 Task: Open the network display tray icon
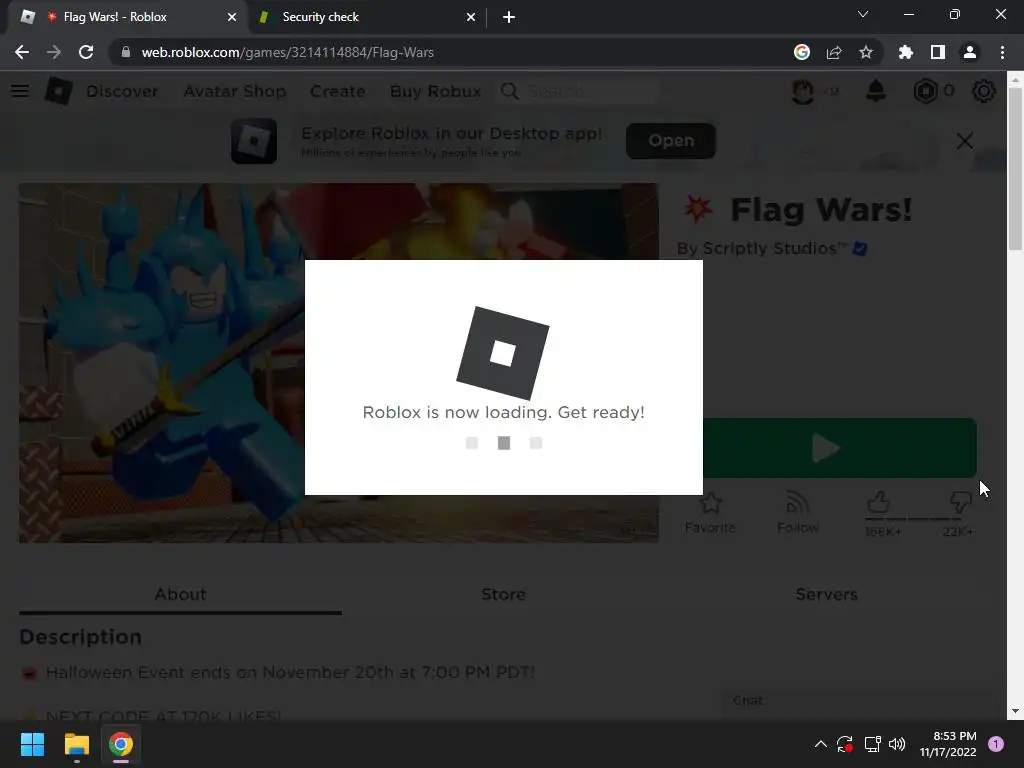(872, 744)
